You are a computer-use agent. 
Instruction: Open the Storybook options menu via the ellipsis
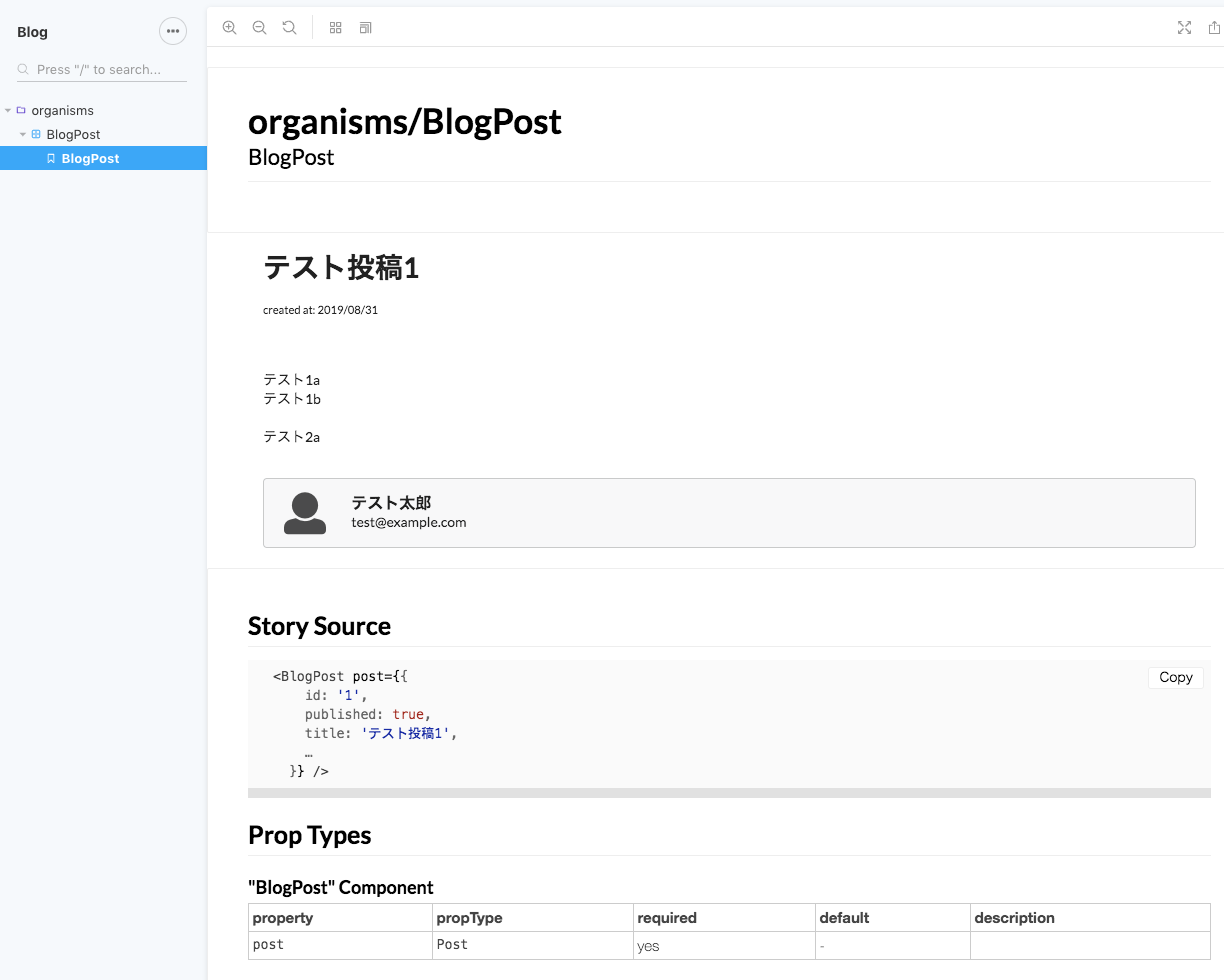173,31
